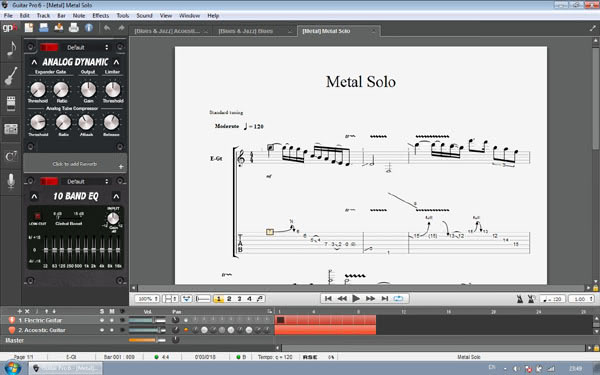Open the Mastering panel icon in sidebar
The height and width of the screenshot is (375, 600).
(11, 129)
